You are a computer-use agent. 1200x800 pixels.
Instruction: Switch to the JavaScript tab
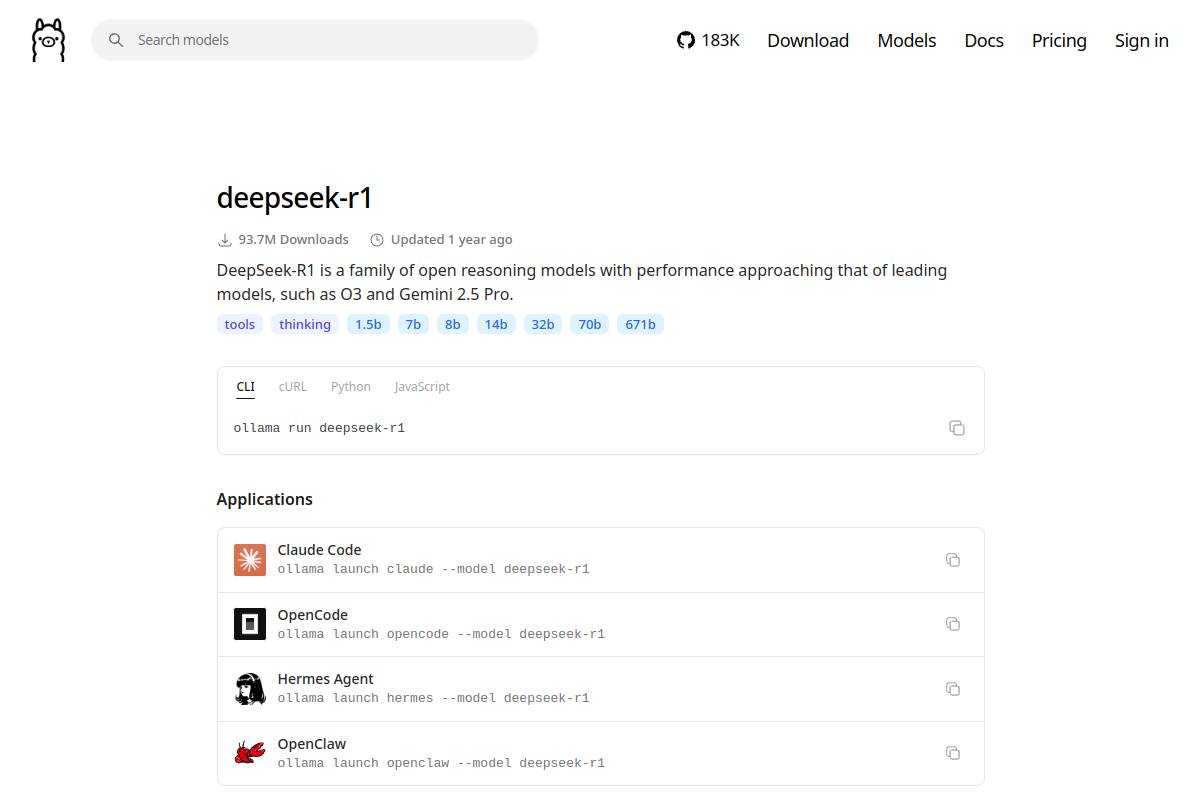click(x=422, y=387)
